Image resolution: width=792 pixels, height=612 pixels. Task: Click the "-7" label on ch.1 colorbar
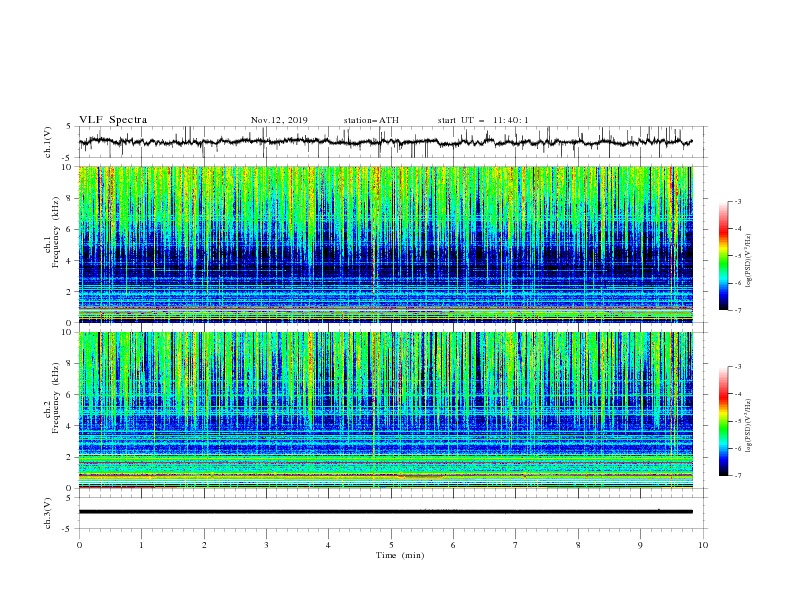[738, 311]
